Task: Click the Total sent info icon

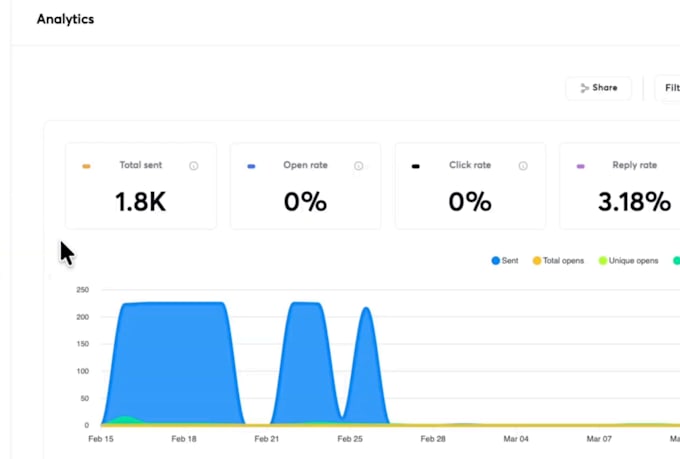Action: click(193, 166)
